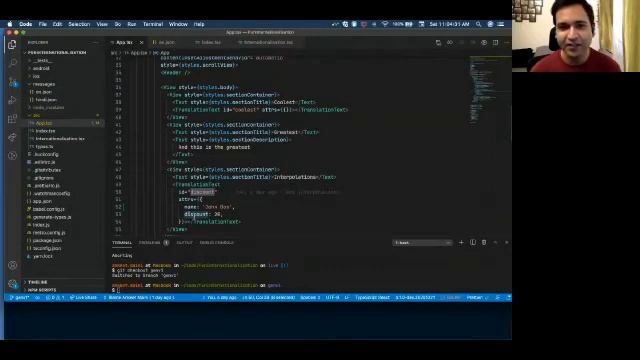This screenshot has height=360, width=640.
Task: Click the git branch indicator in status bar
Action: pyautogui.click(x=19, y=298)
